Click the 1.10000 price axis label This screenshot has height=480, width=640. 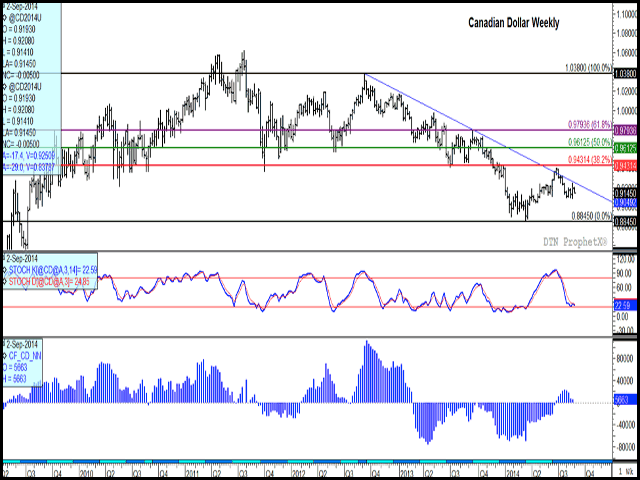pos(627,14)
